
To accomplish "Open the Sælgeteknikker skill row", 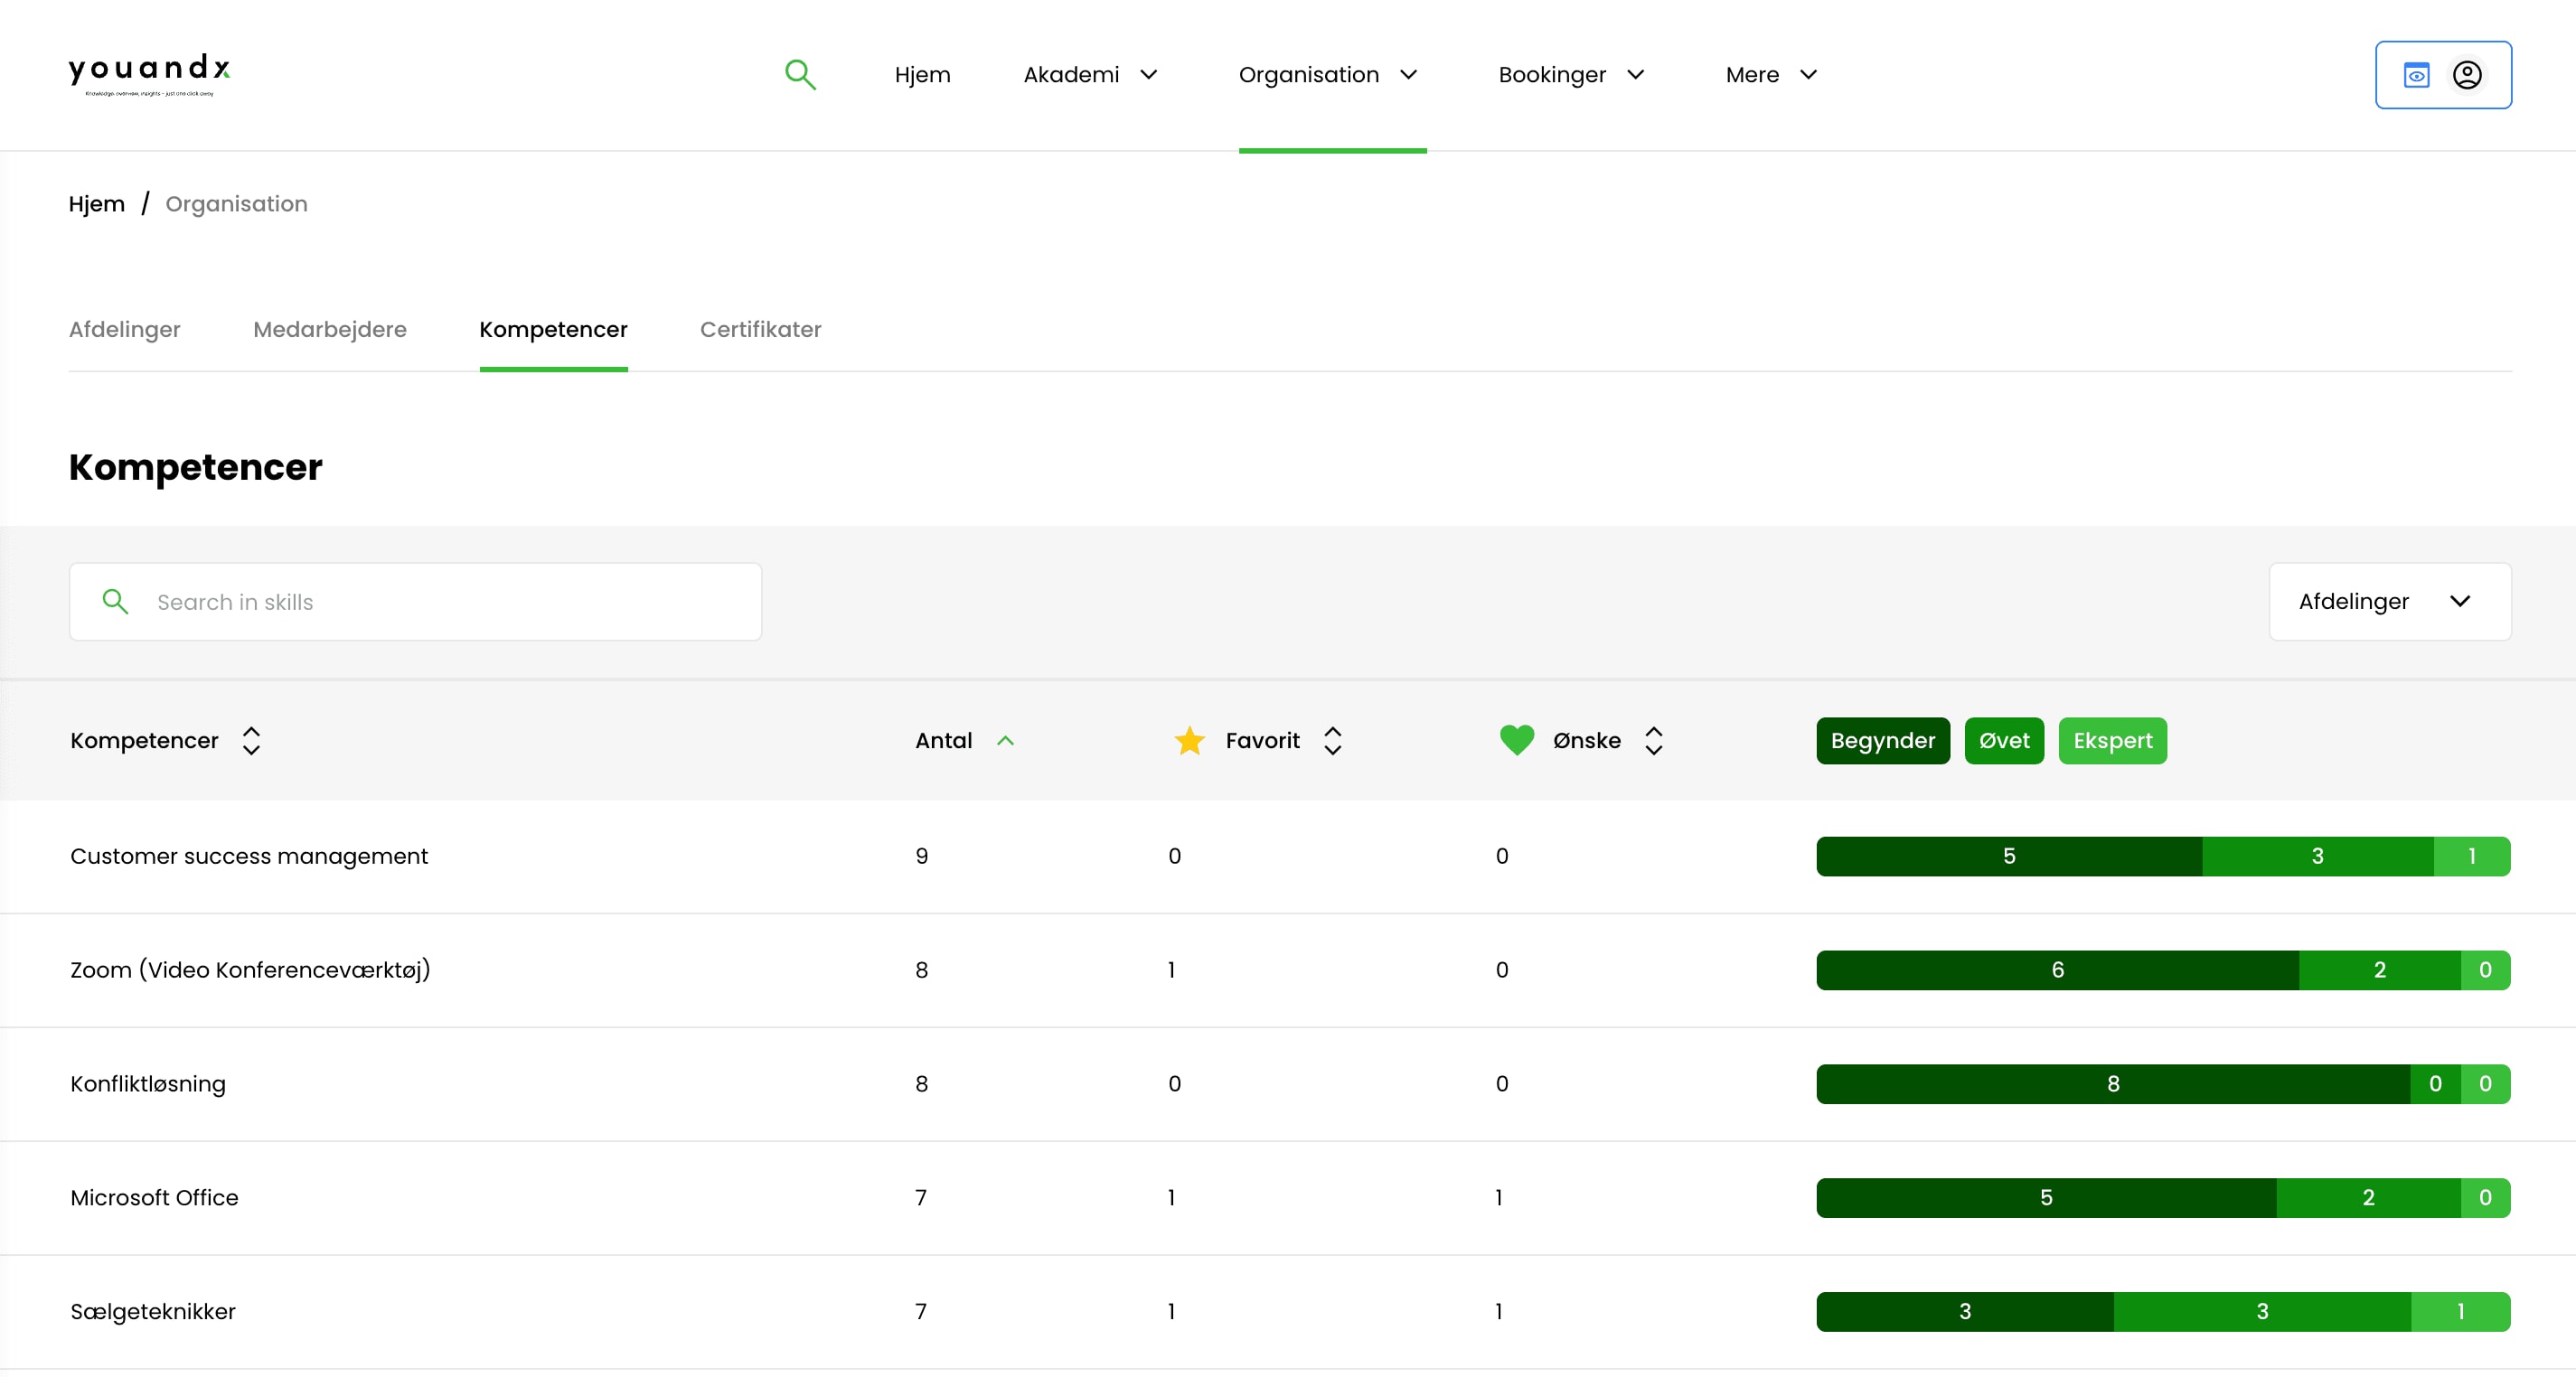I will coord(1288,1312).
